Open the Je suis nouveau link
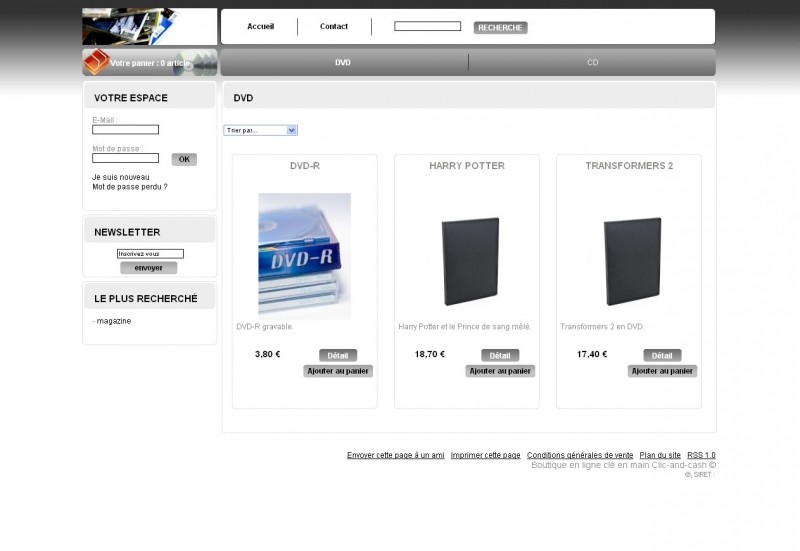Image resolution: width=800 pixels, height=551 pixels. click(x=121, y=177)
